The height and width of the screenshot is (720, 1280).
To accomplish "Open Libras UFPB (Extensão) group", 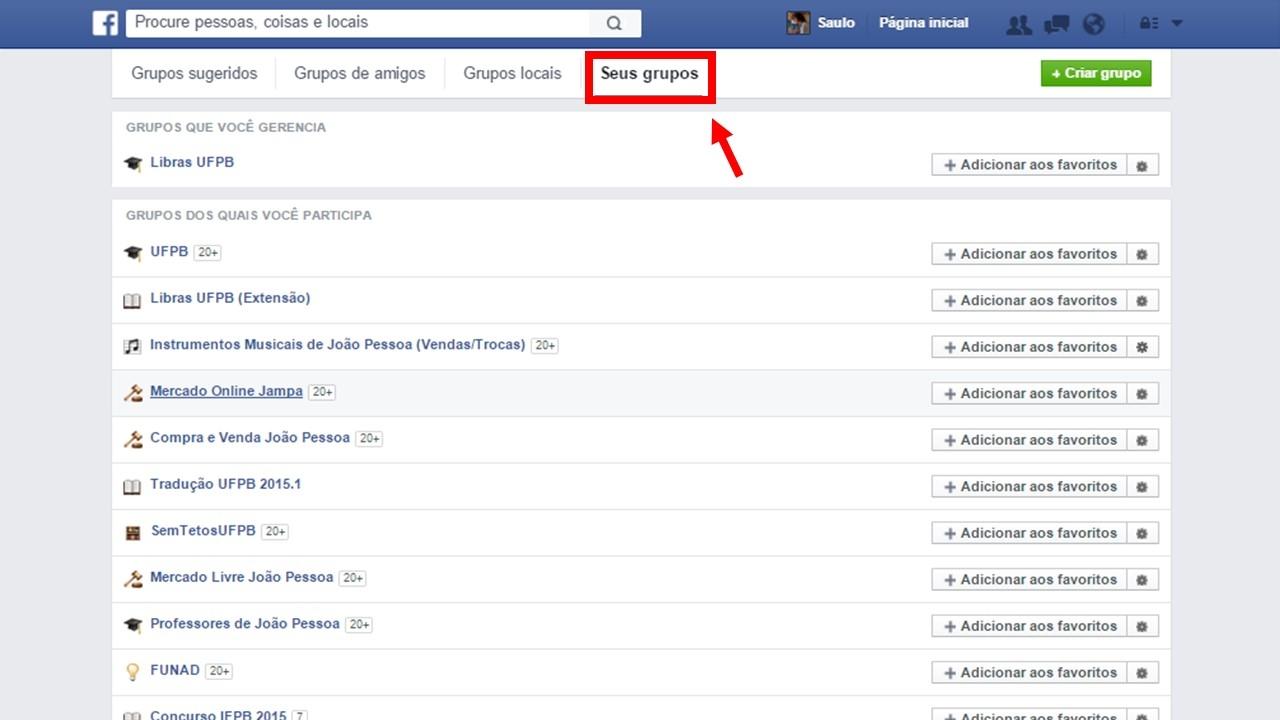I will click(230, 298).
